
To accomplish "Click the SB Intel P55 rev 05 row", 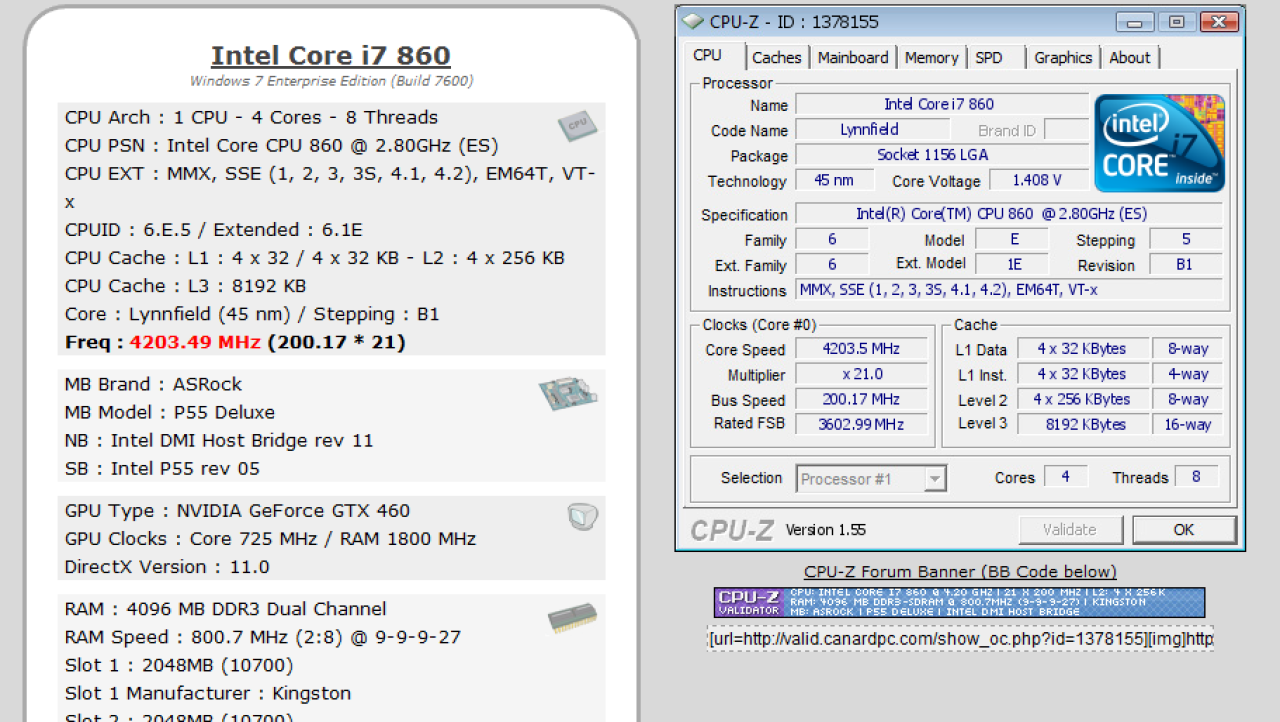I will pos(163,468).
